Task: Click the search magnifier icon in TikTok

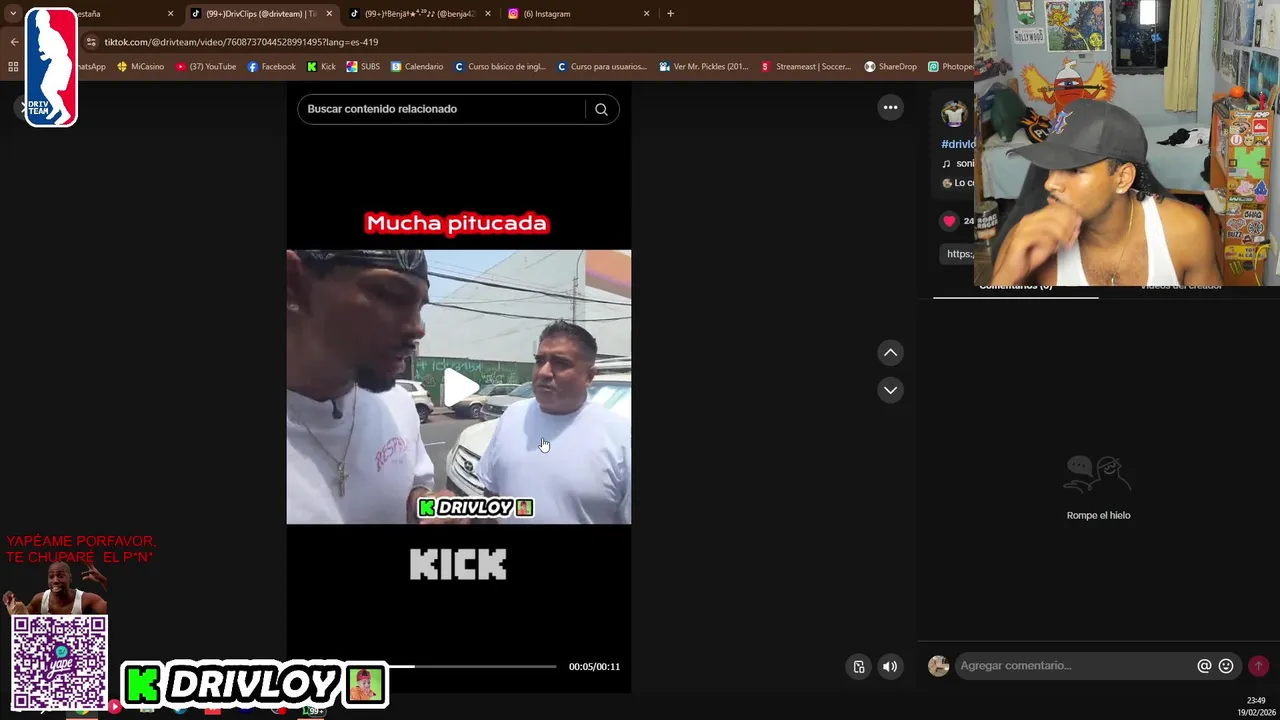Action: click(x=601, y=109)
